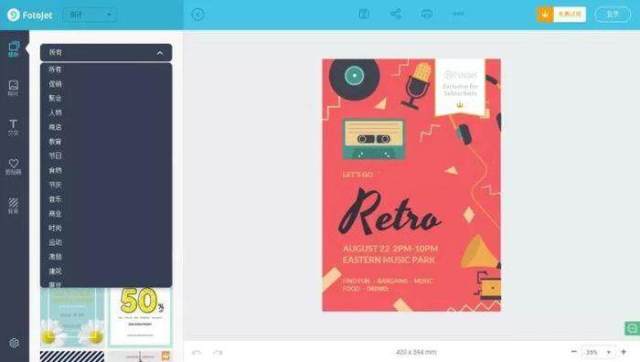Click the microphone graphic on the poster
The width and height of the screenshot is (640, 362).
click(418, 86)
